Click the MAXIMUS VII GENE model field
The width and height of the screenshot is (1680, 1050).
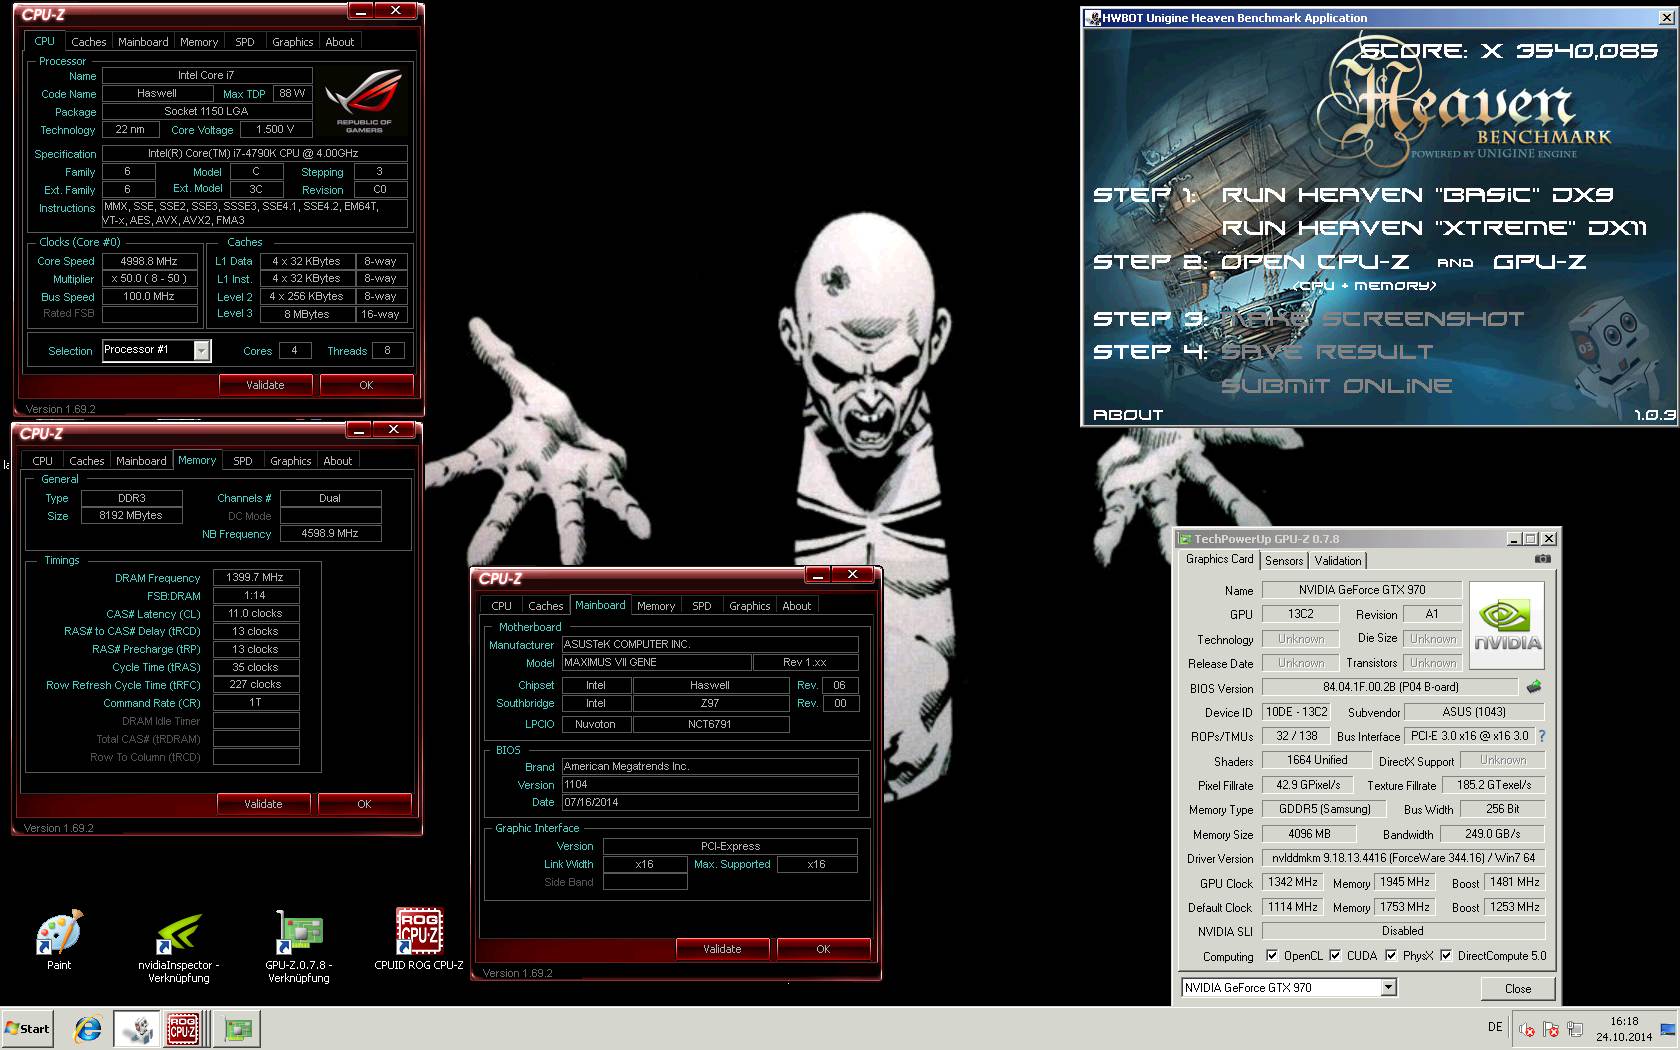tap(655, 662)
